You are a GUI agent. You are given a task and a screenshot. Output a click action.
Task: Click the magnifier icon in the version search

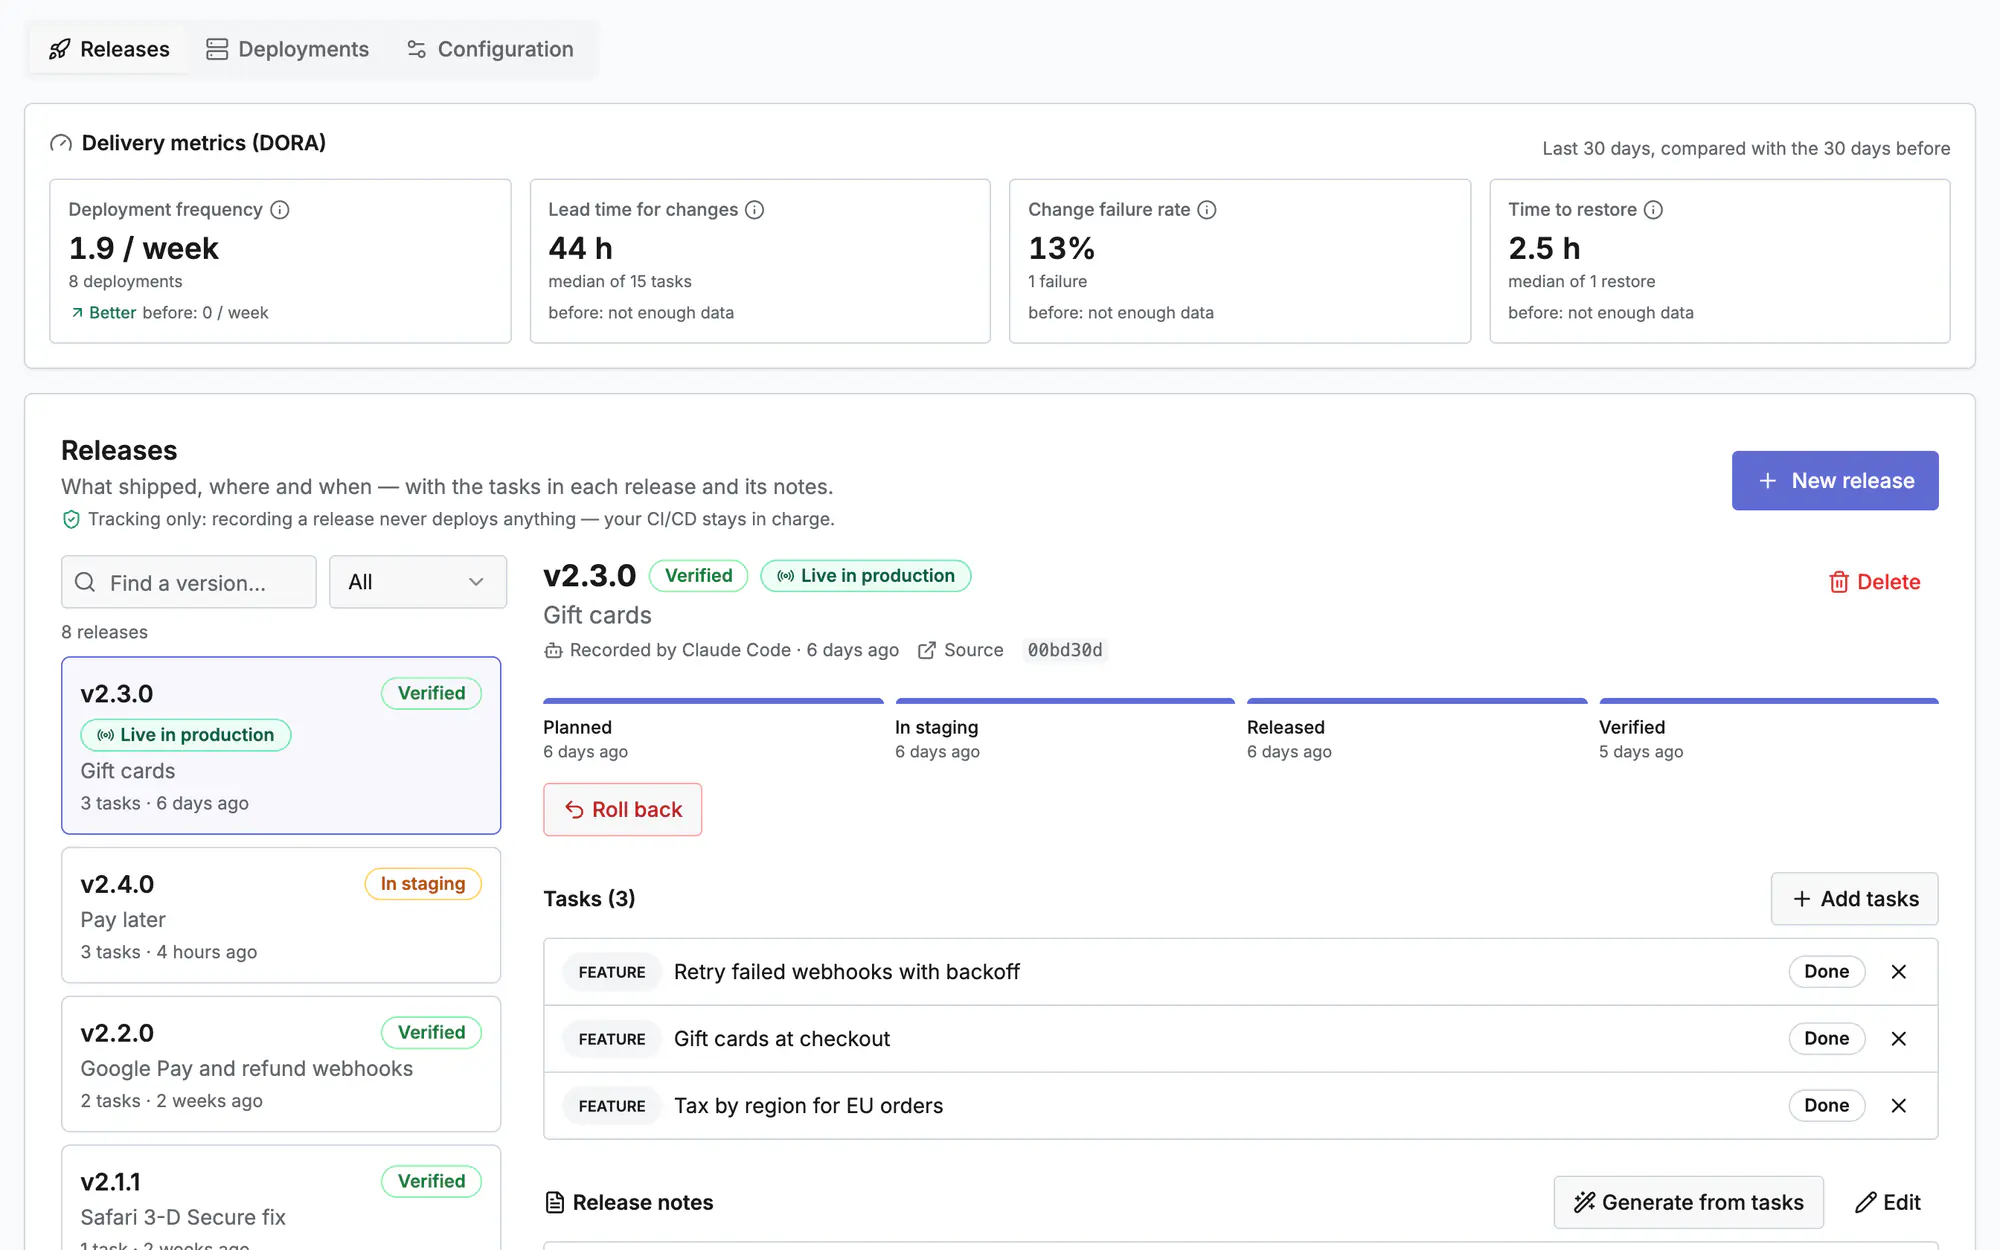[86, 583]
